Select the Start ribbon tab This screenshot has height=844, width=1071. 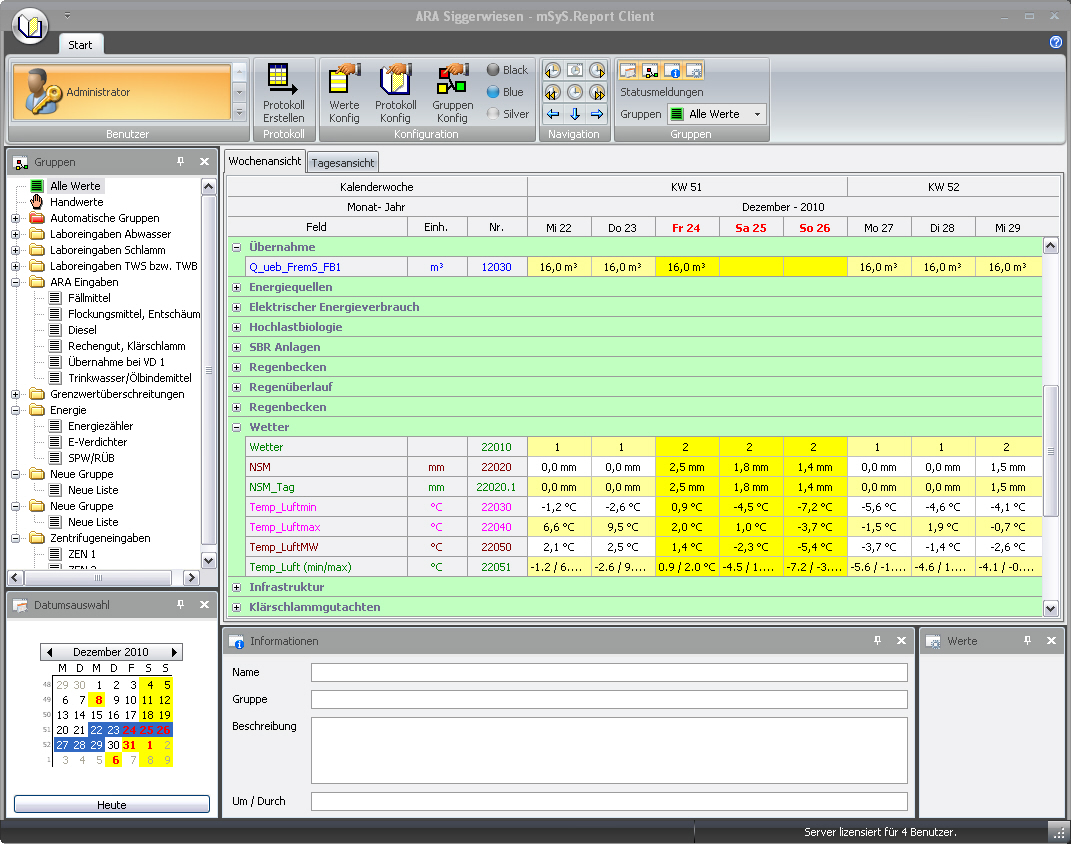point(80,45)
